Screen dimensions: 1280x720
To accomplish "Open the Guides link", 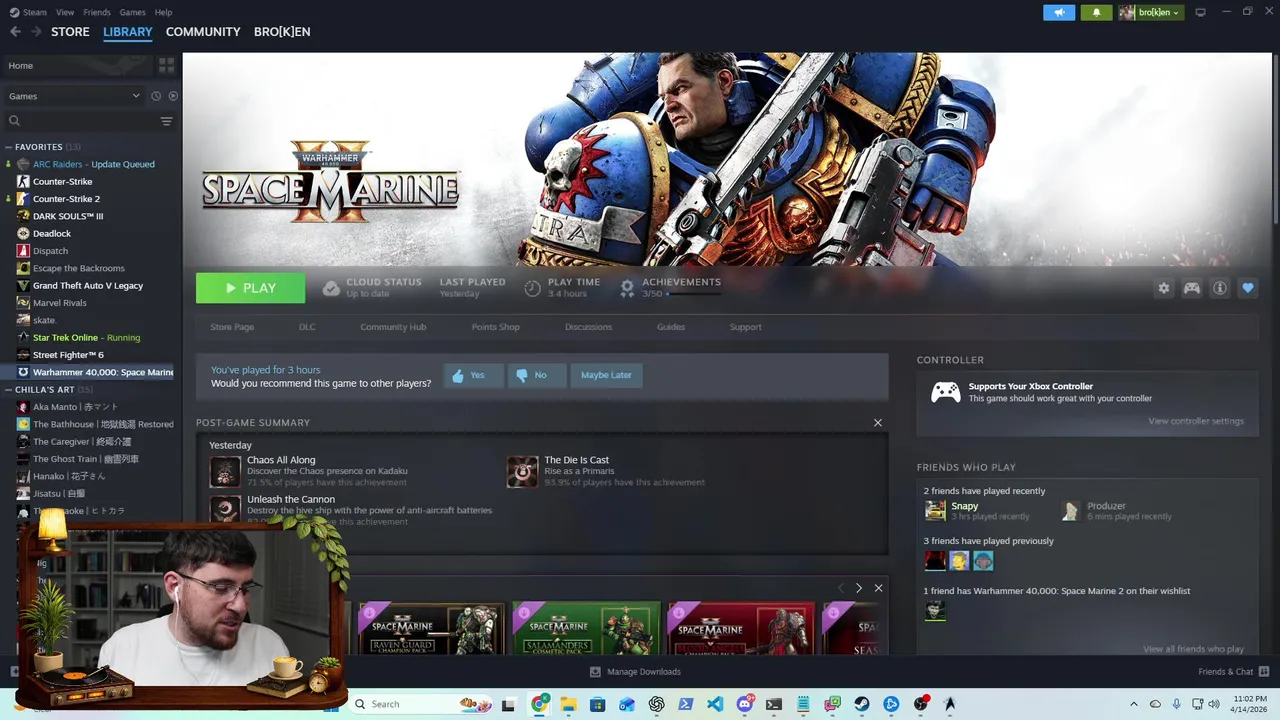I will coord(671,327).
